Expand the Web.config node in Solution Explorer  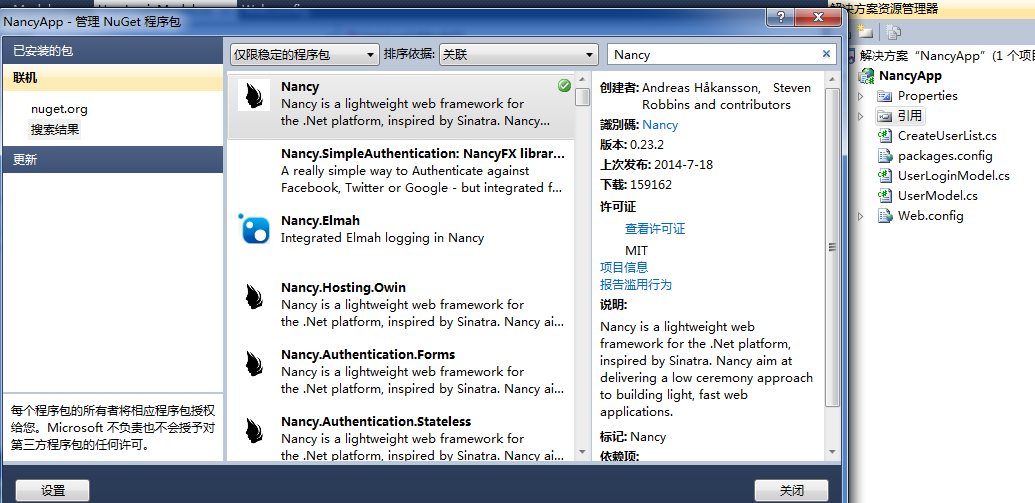coord(860,217)
